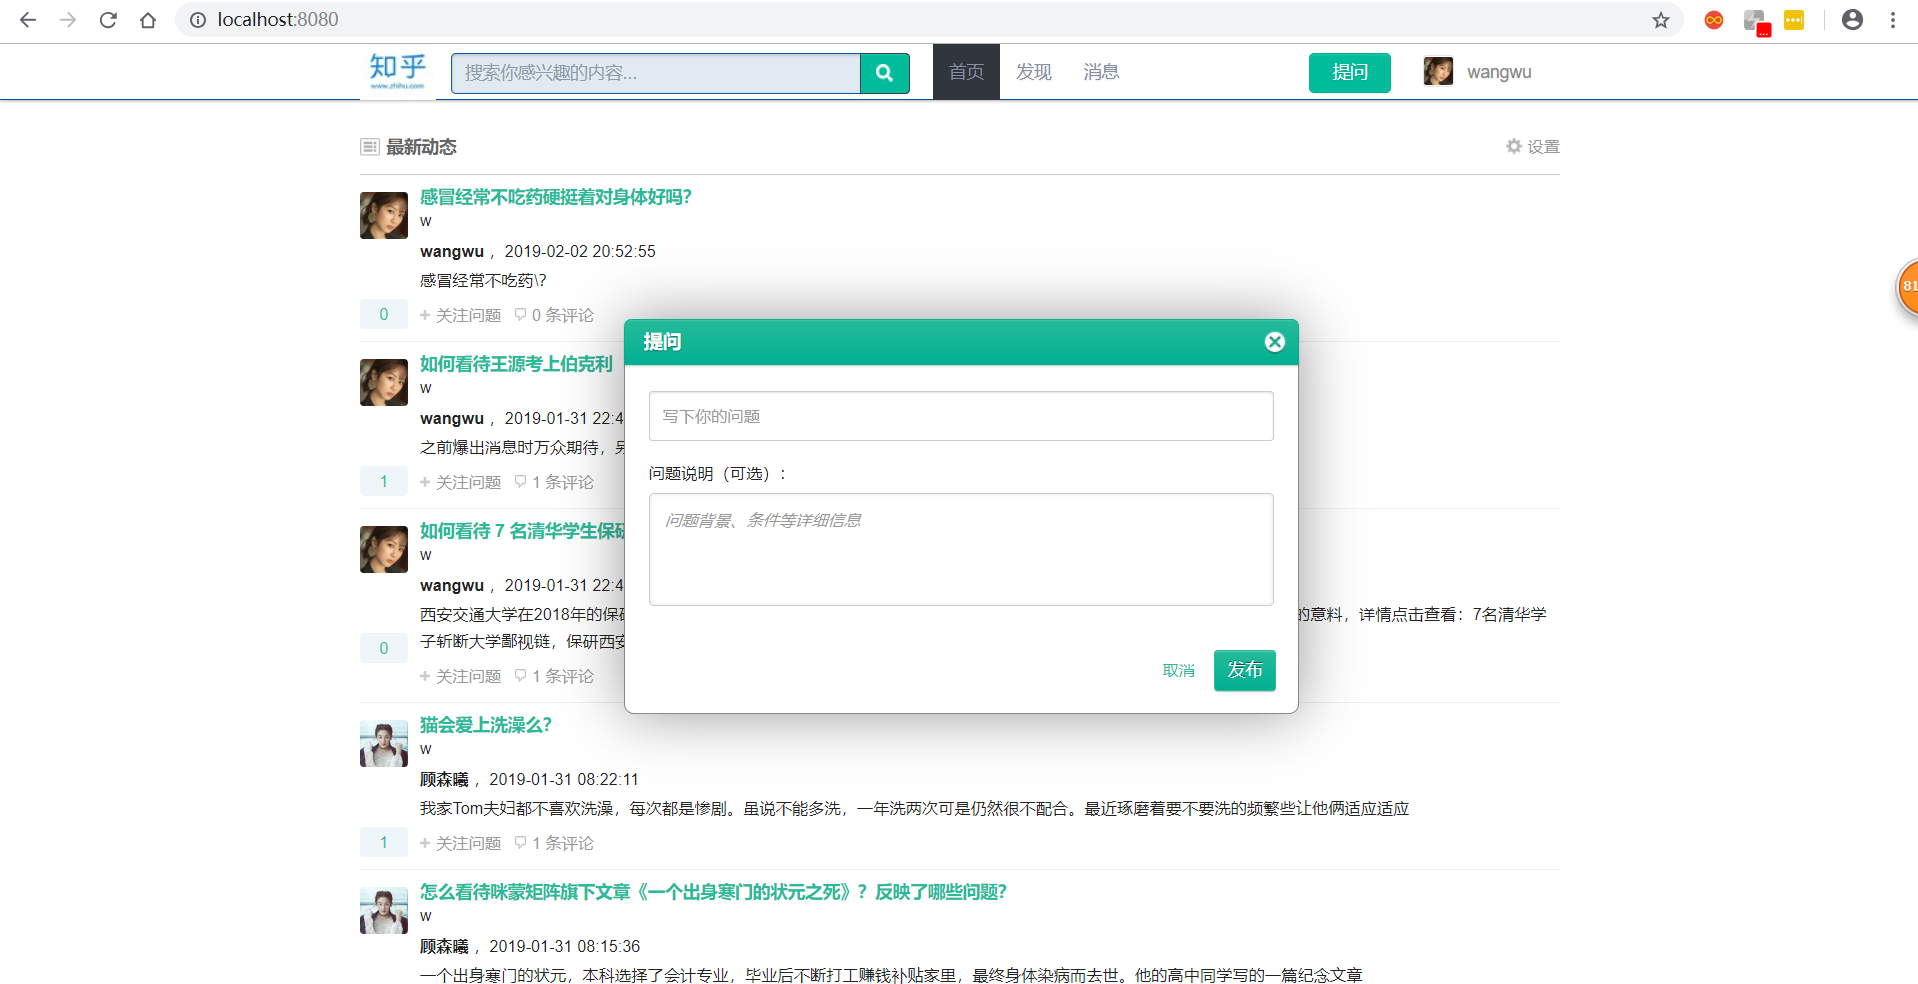Screen dimensions: 1918x984
Task: Open the 消息 tab
Action: tap(1101, 72)
